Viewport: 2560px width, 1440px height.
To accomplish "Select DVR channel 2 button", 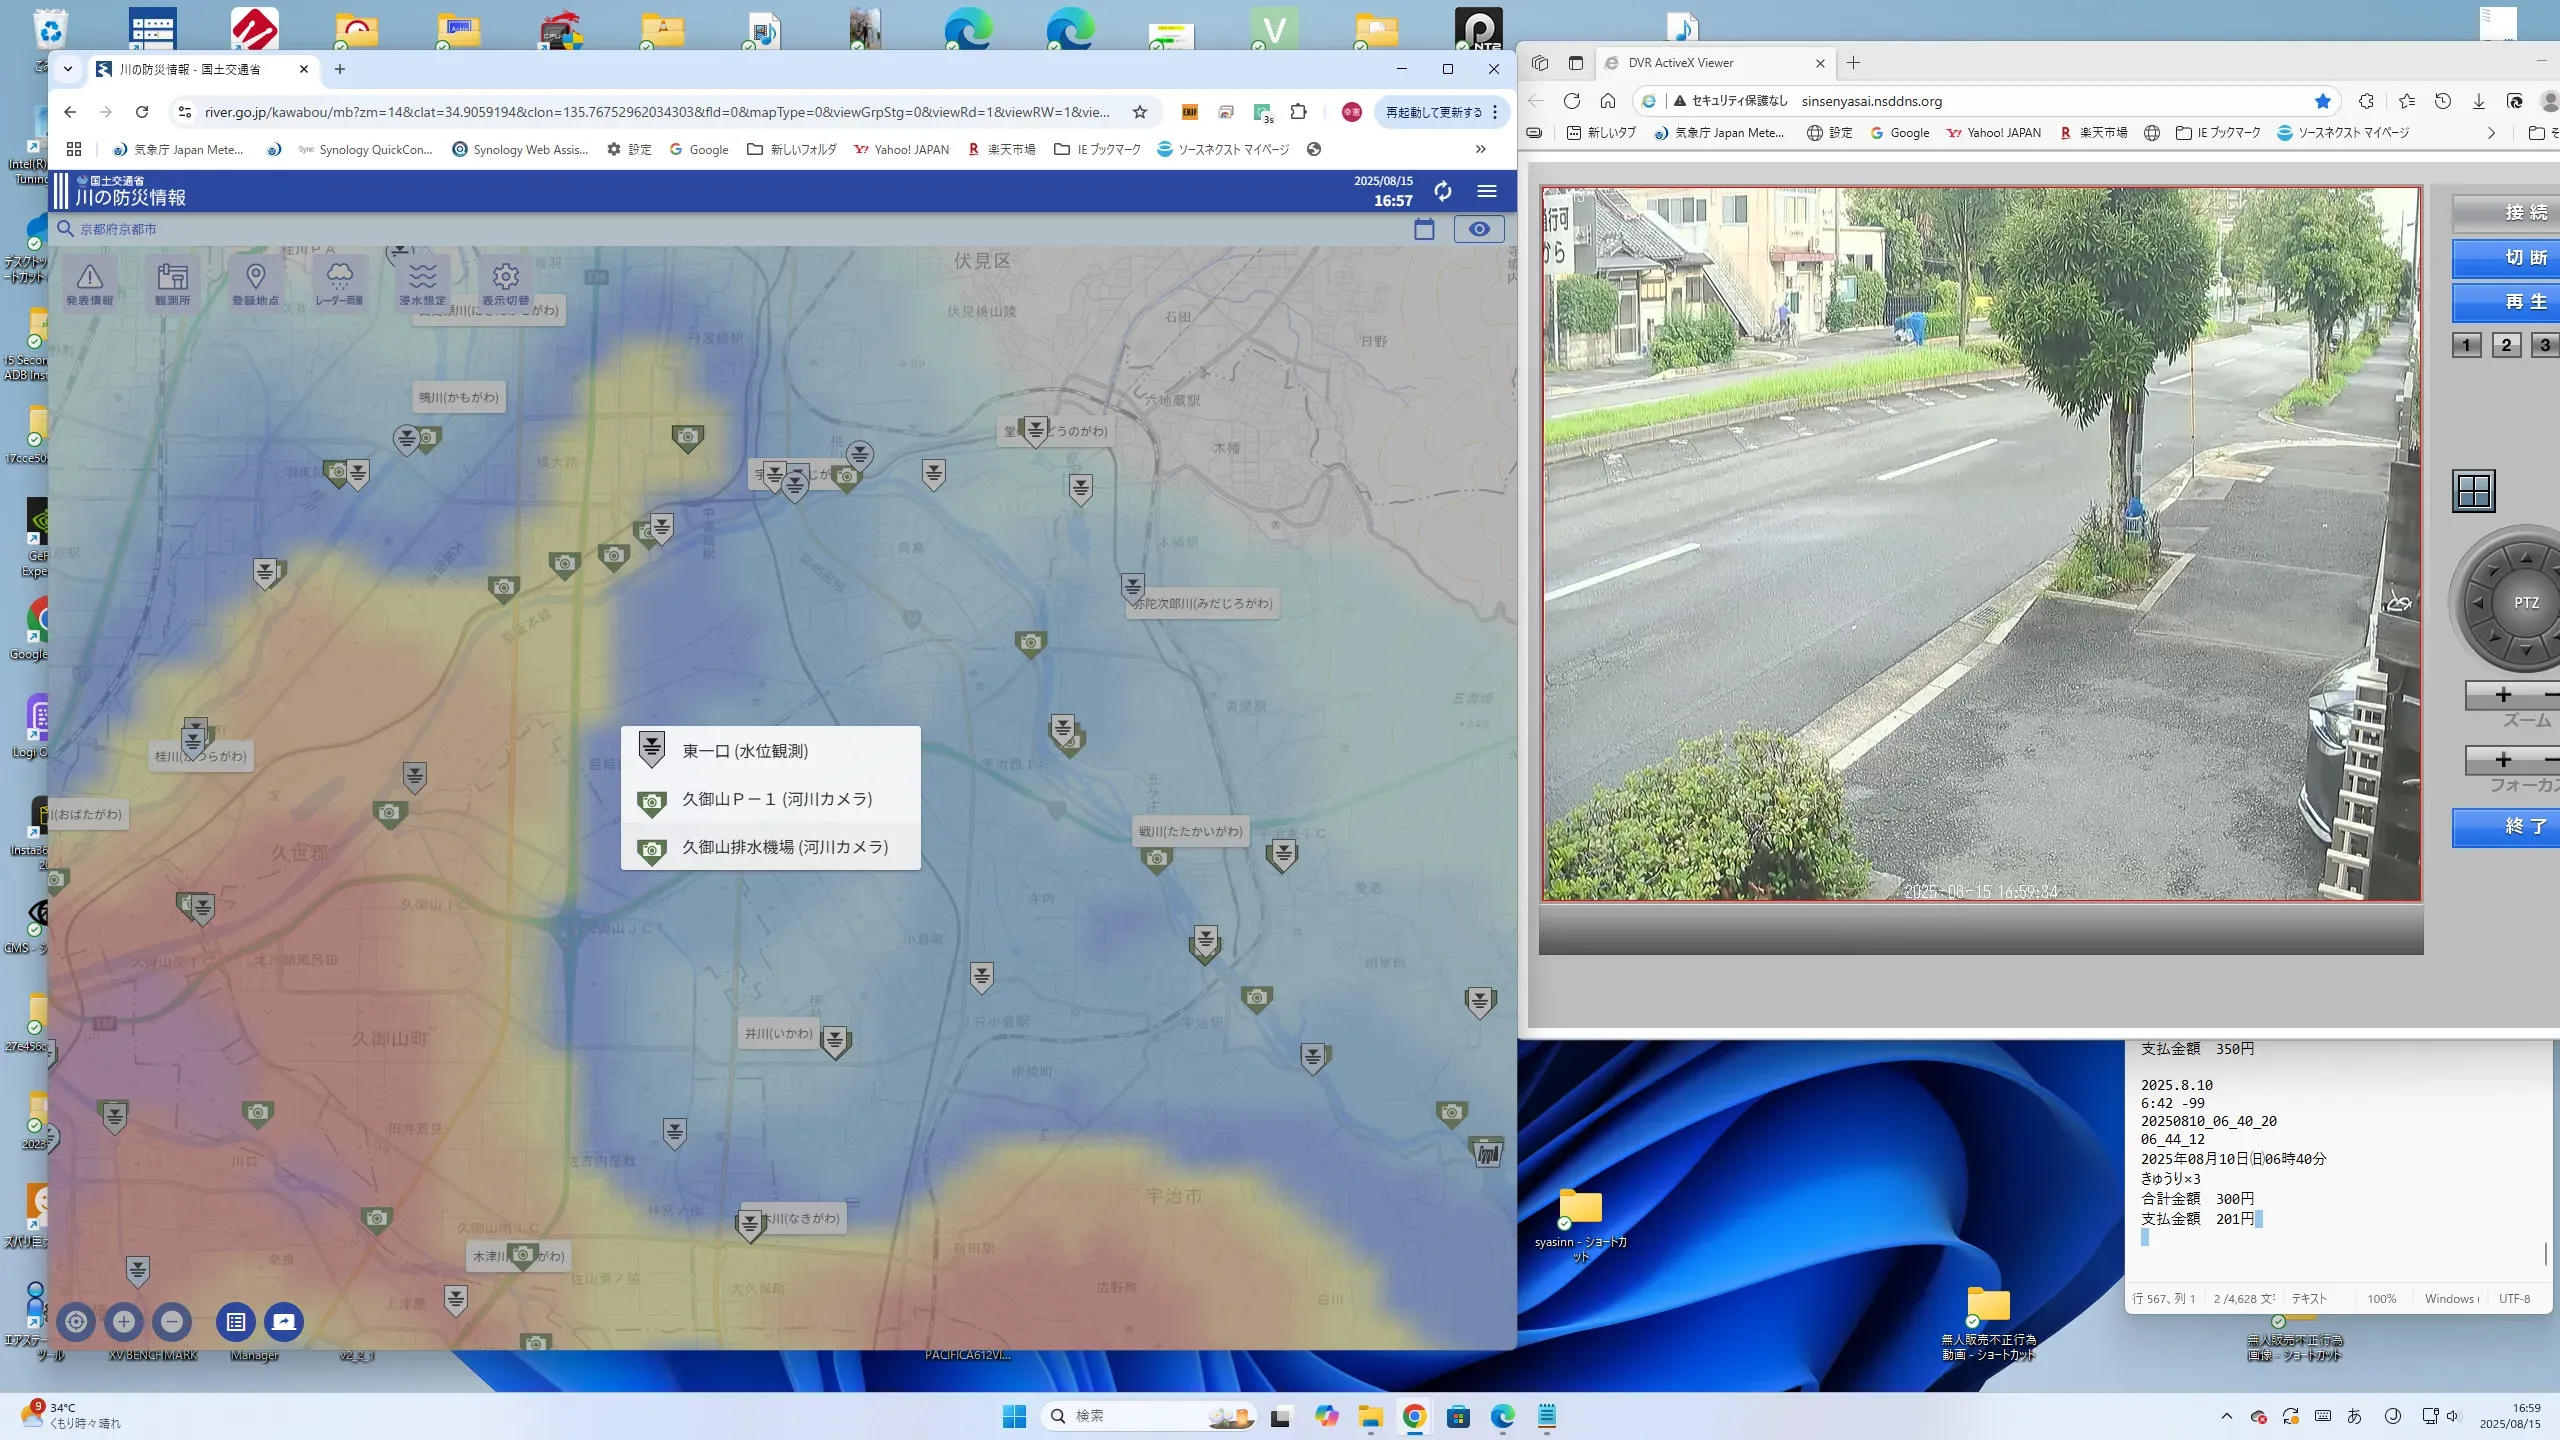I will (2505, 345).
